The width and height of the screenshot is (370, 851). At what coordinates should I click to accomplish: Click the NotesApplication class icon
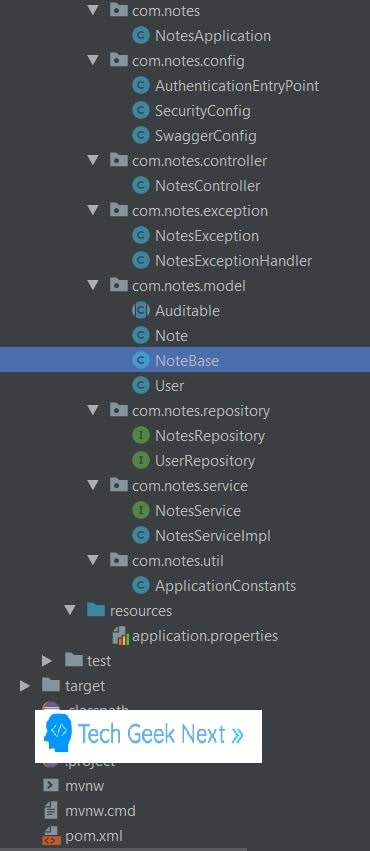coord(141,36)
